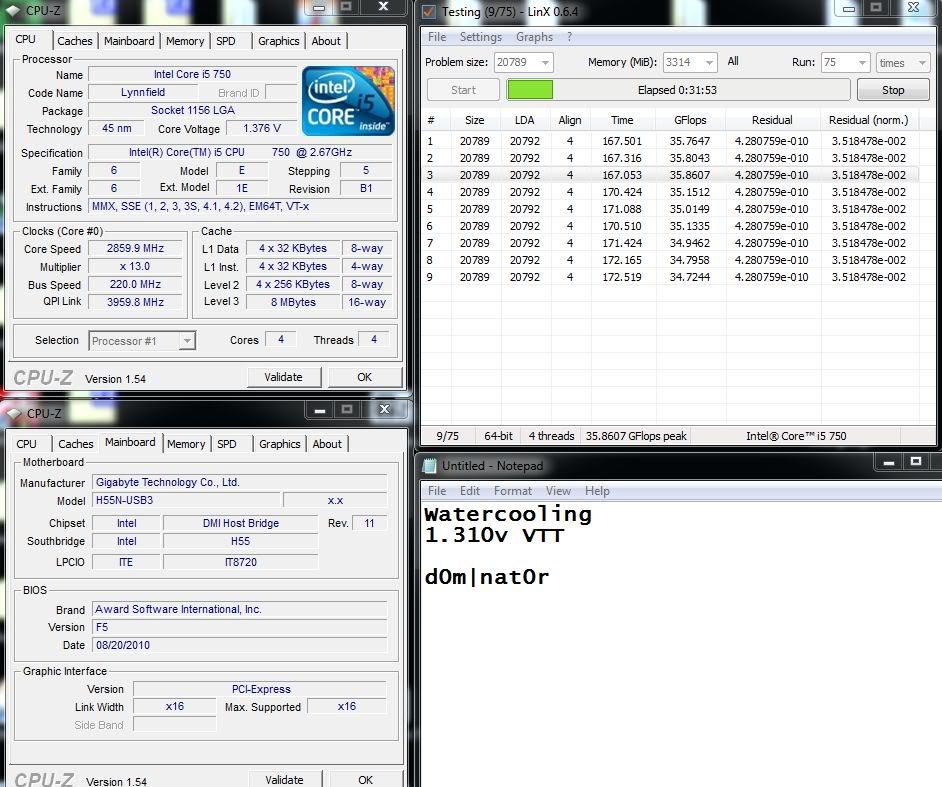This screenshot has width=942, height=787.
Task: Click the '4 threads' status bar entry in LinX
Action: click(552, 436)
